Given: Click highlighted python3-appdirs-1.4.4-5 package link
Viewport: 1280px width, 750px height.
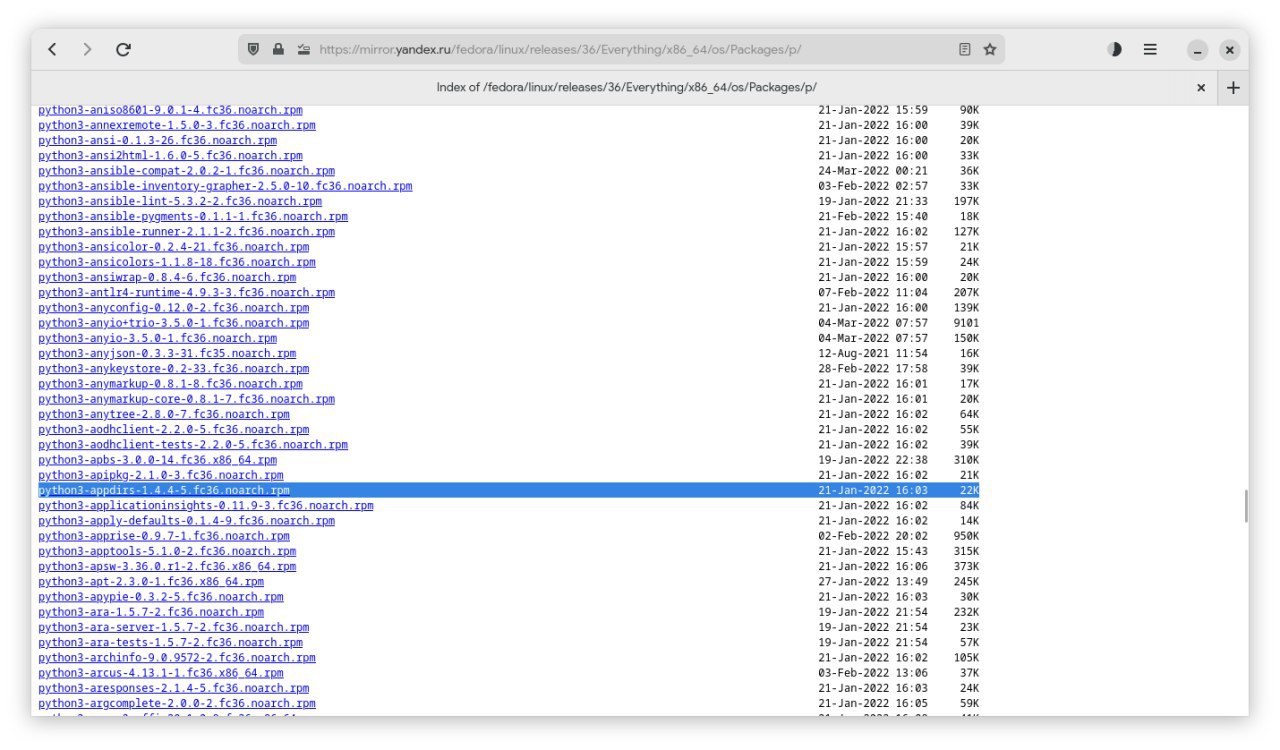Looking at the screenshot, I should [x=164, y=490].
